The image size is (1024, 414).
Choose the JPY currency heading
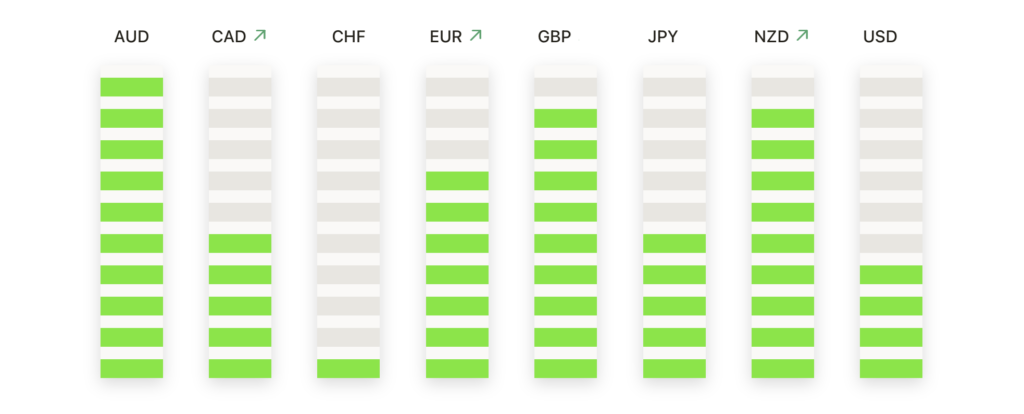pos(663,37)
